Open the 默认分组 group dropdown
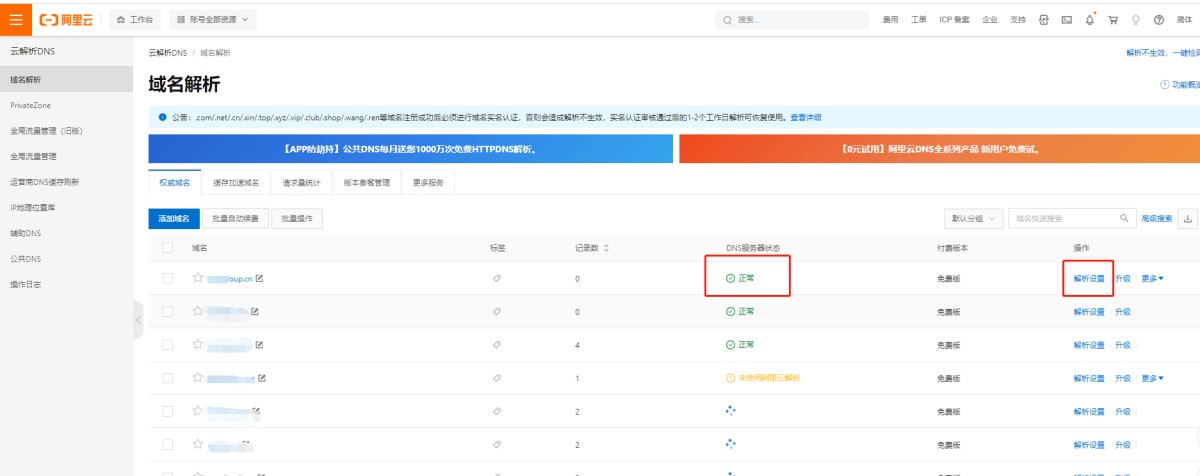Screen dimensions: 1200x476 click(x=972, y=218)
